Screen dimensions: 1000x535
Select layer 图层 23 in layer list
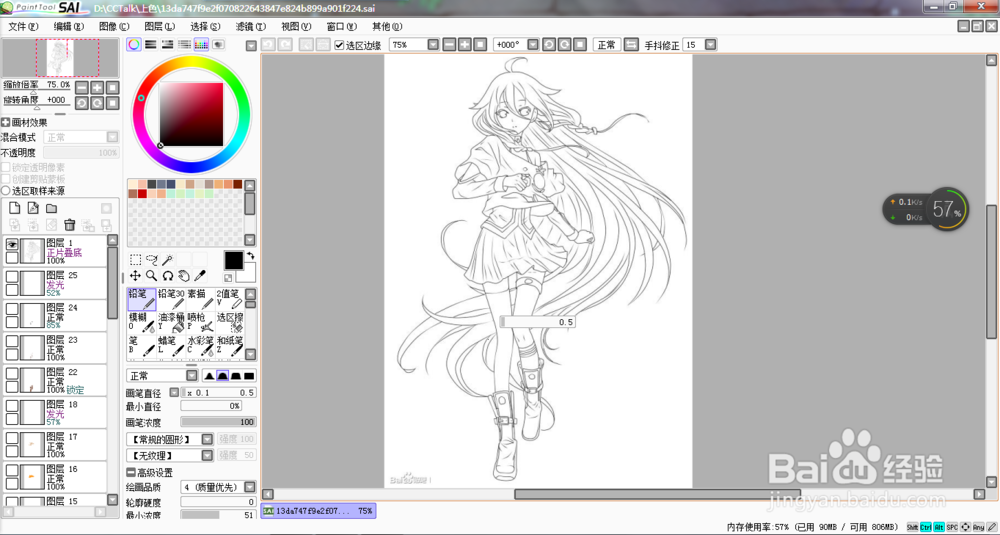point(55,348)
